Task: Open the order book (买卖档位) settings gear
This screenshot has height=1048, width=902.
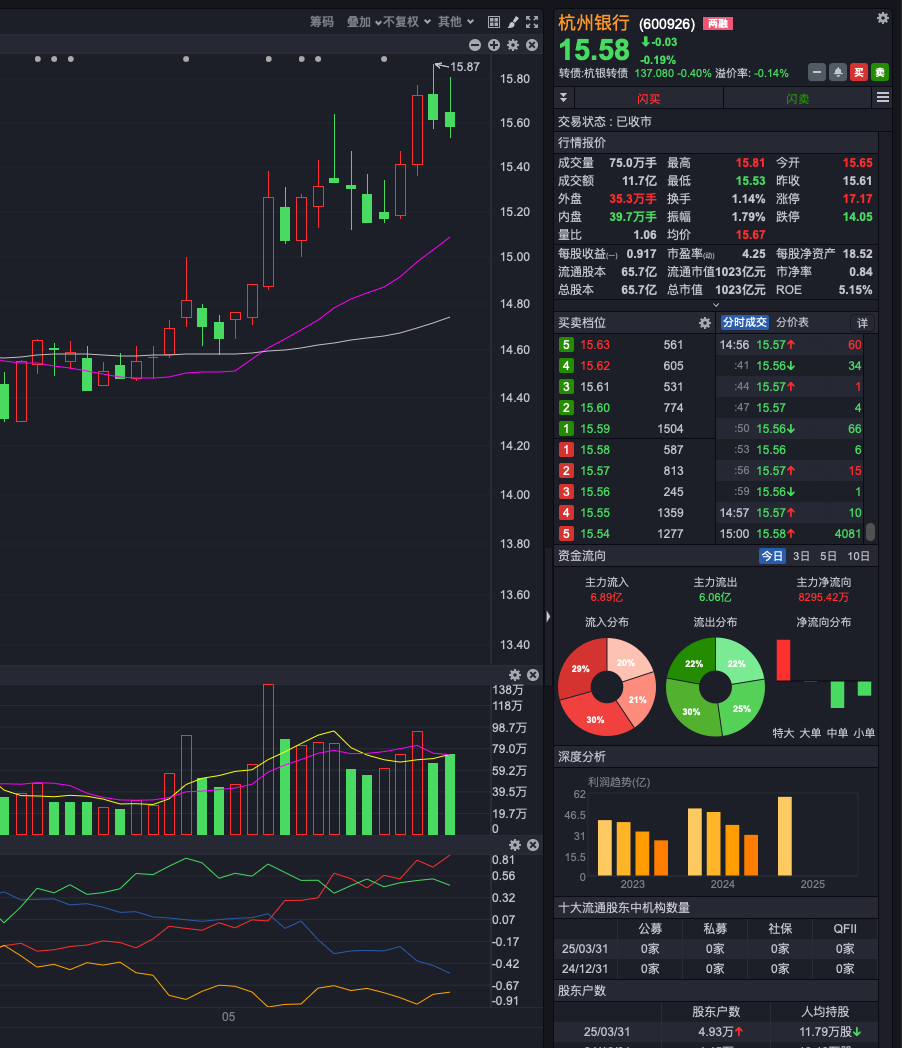Action: tap(704, 322)
